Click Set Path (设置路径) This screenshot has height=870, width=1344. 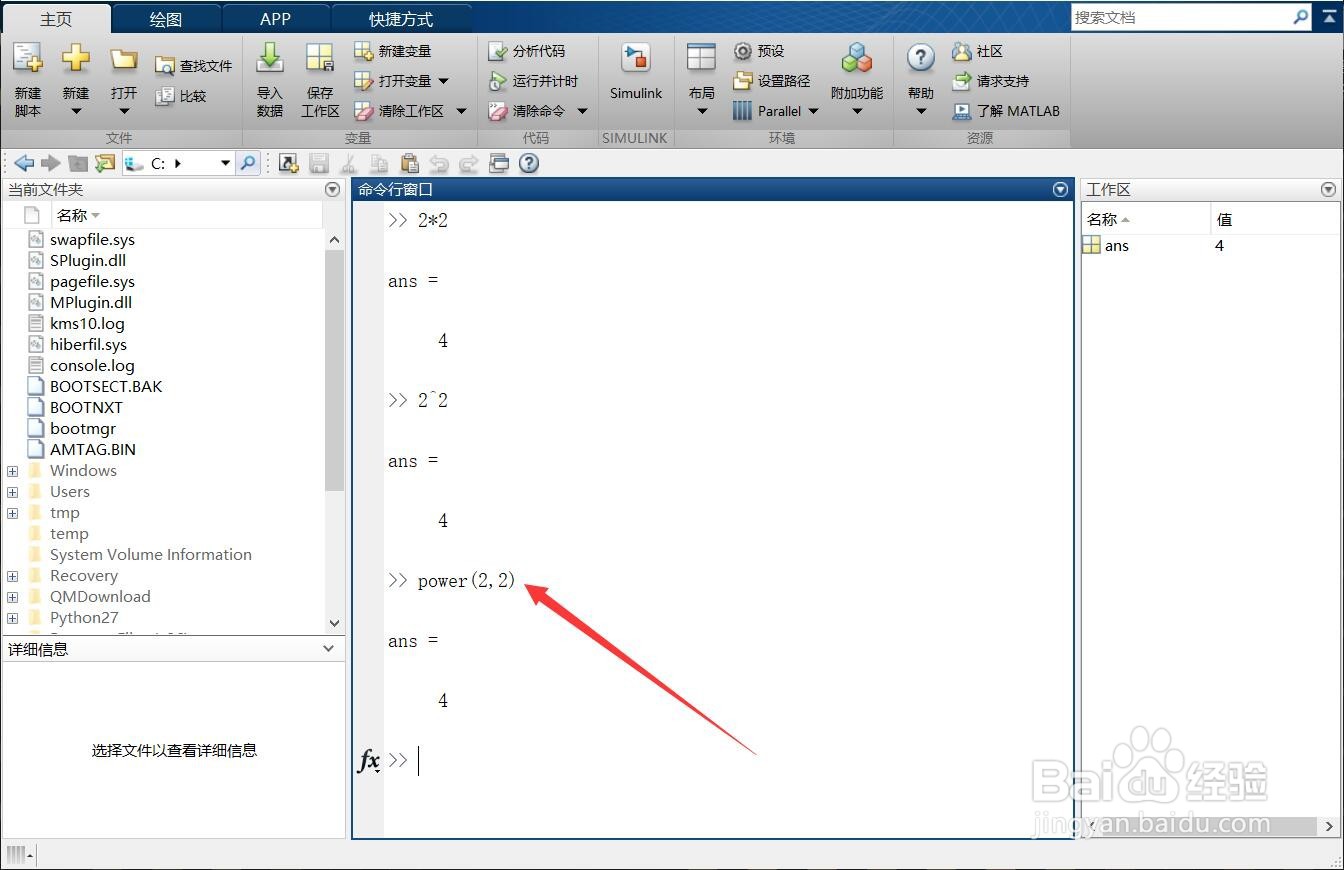point(771,81)
